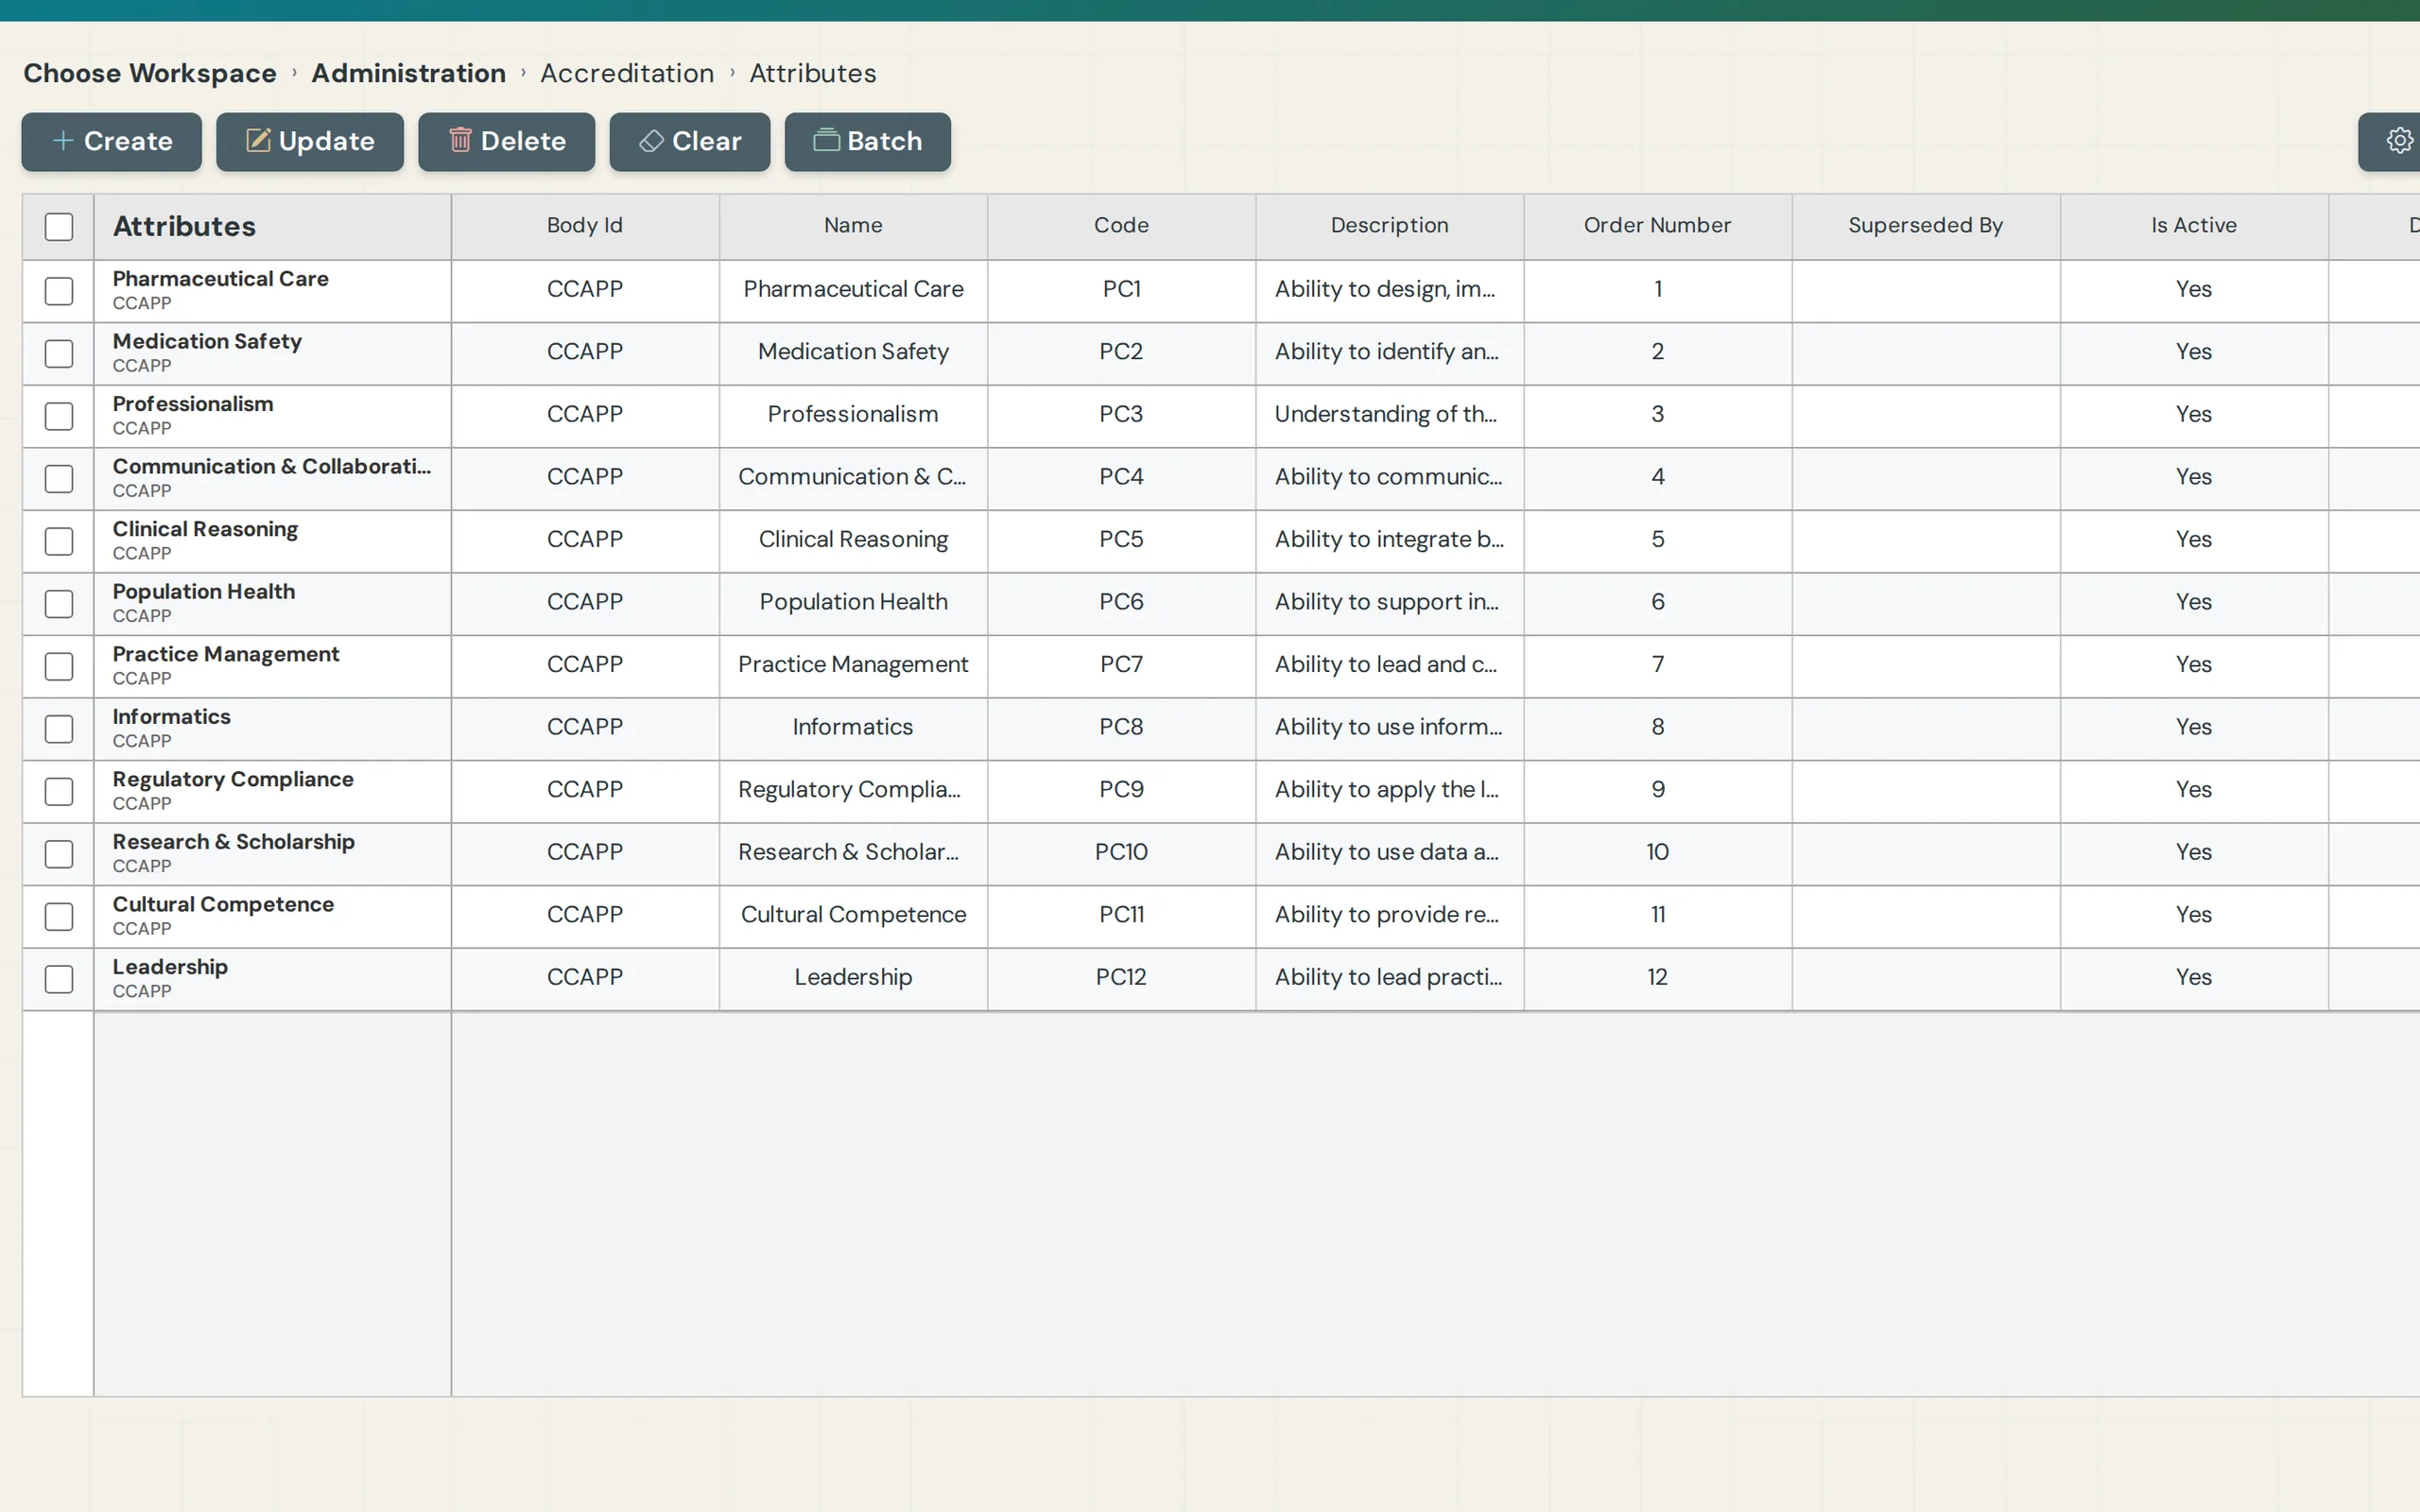Open the Accreditation breadcrumb

click(x=627, y=73)
